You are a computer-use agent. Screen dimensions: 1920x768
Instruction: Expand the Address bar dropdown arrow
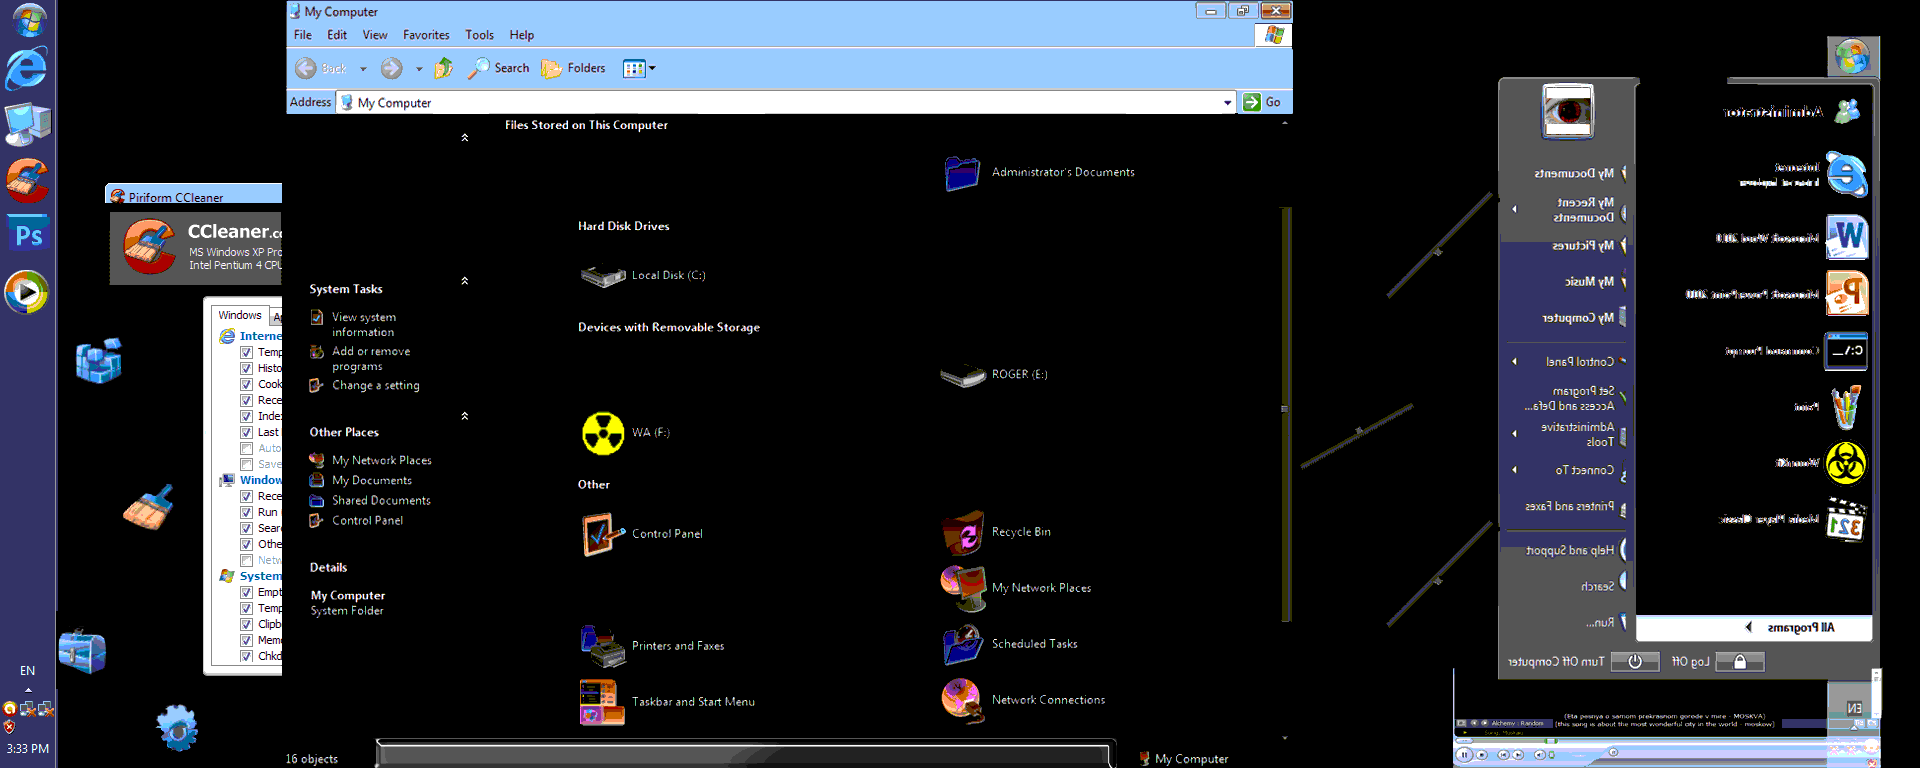[1227, 102]
